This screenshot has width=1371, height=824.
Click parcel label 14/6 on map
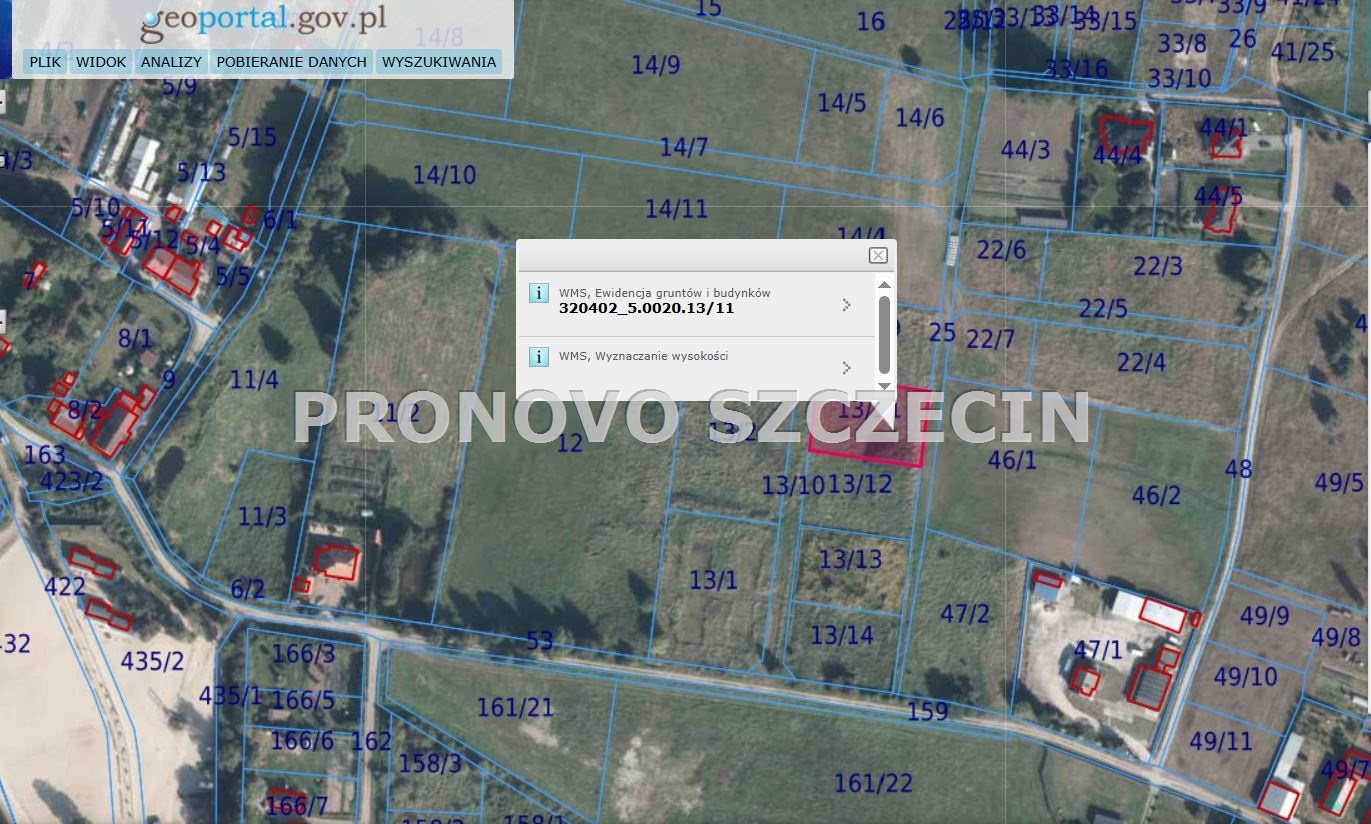(920, 118)
